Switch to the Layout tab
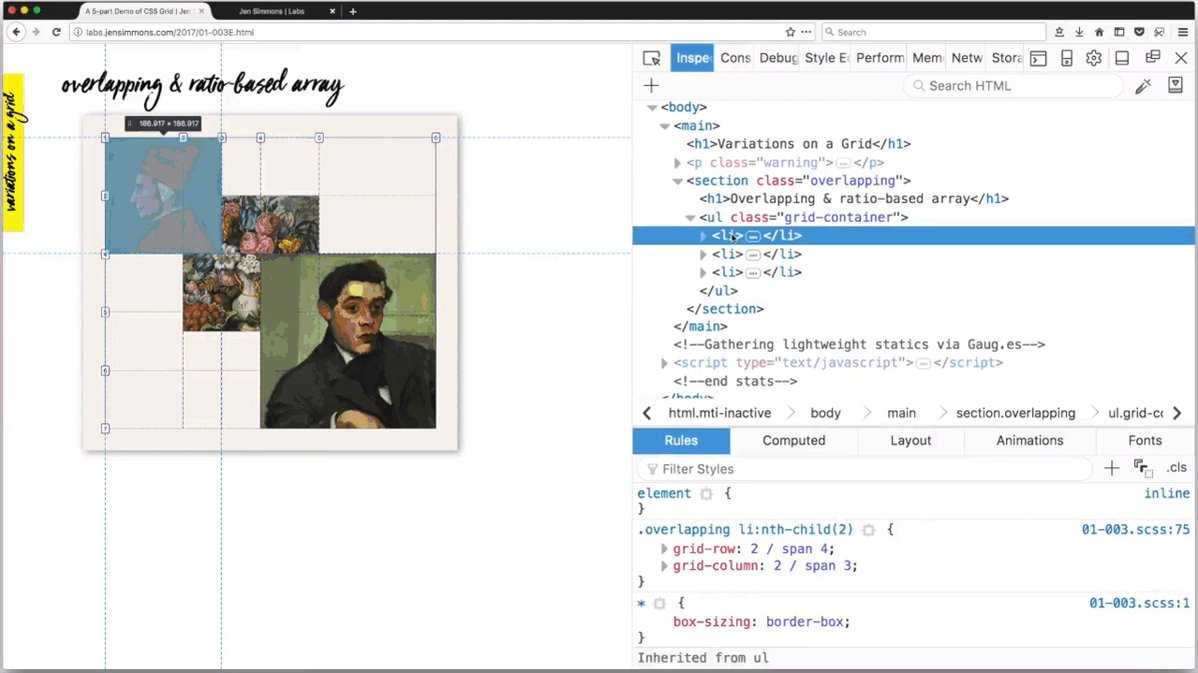 point(911,441)
